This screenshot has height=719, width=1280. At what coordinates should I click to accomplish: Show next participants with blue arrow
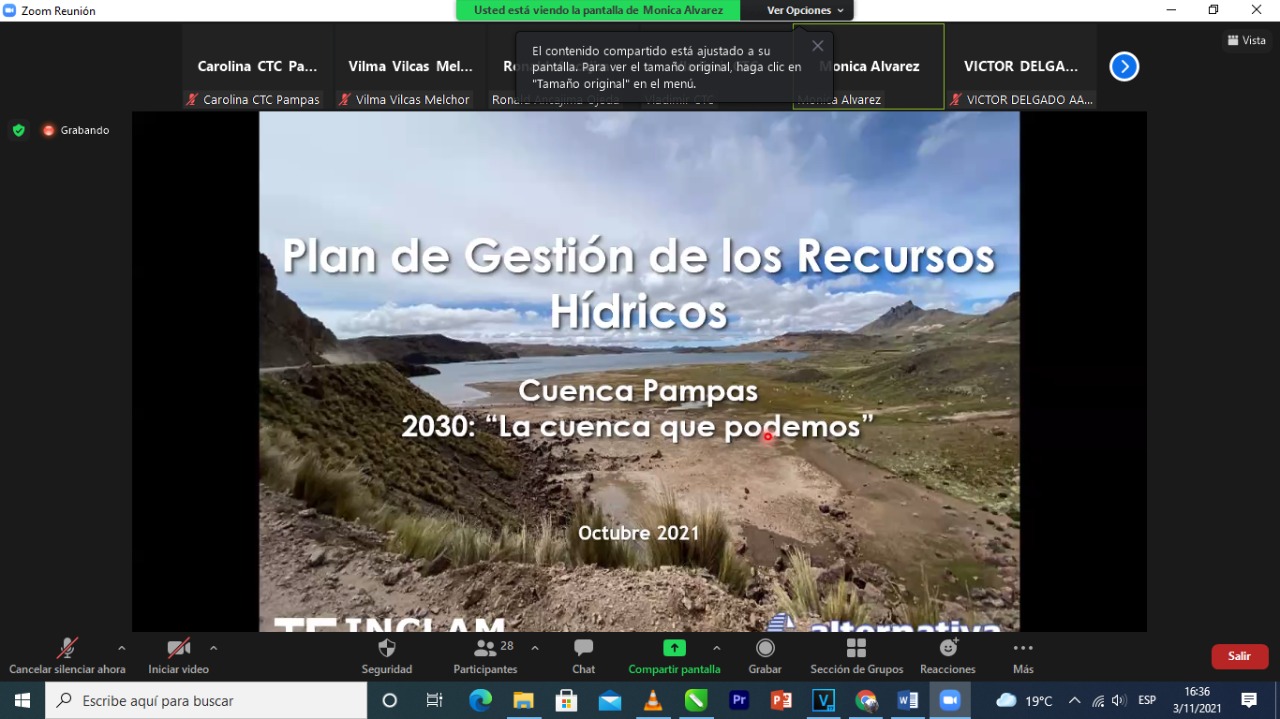pyautogui.click(x=1124, y=67)
